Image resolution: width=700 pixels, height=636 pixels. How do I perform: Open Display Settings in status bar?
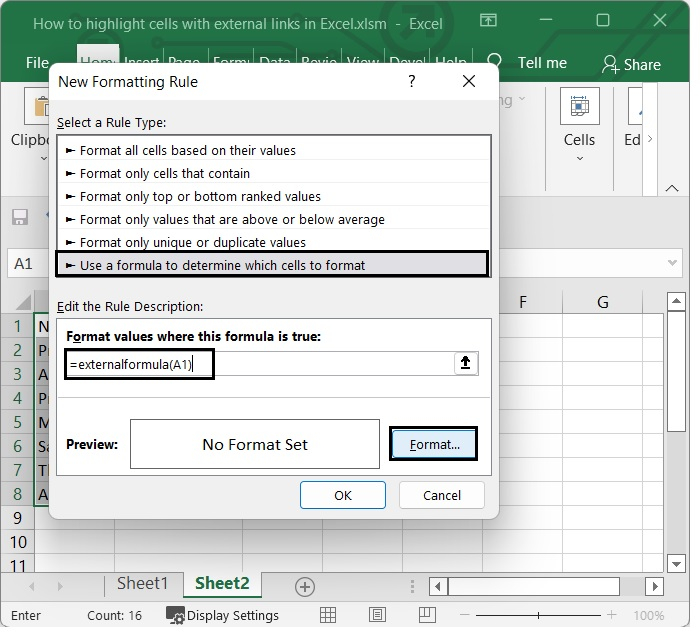(x=222, y=615)
